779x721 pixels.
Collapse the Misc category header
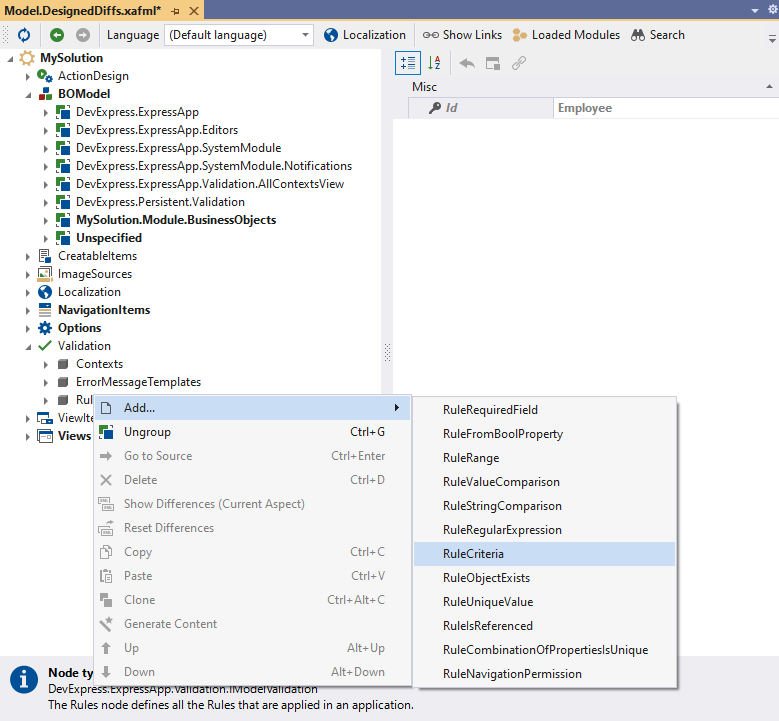point(769,86)
